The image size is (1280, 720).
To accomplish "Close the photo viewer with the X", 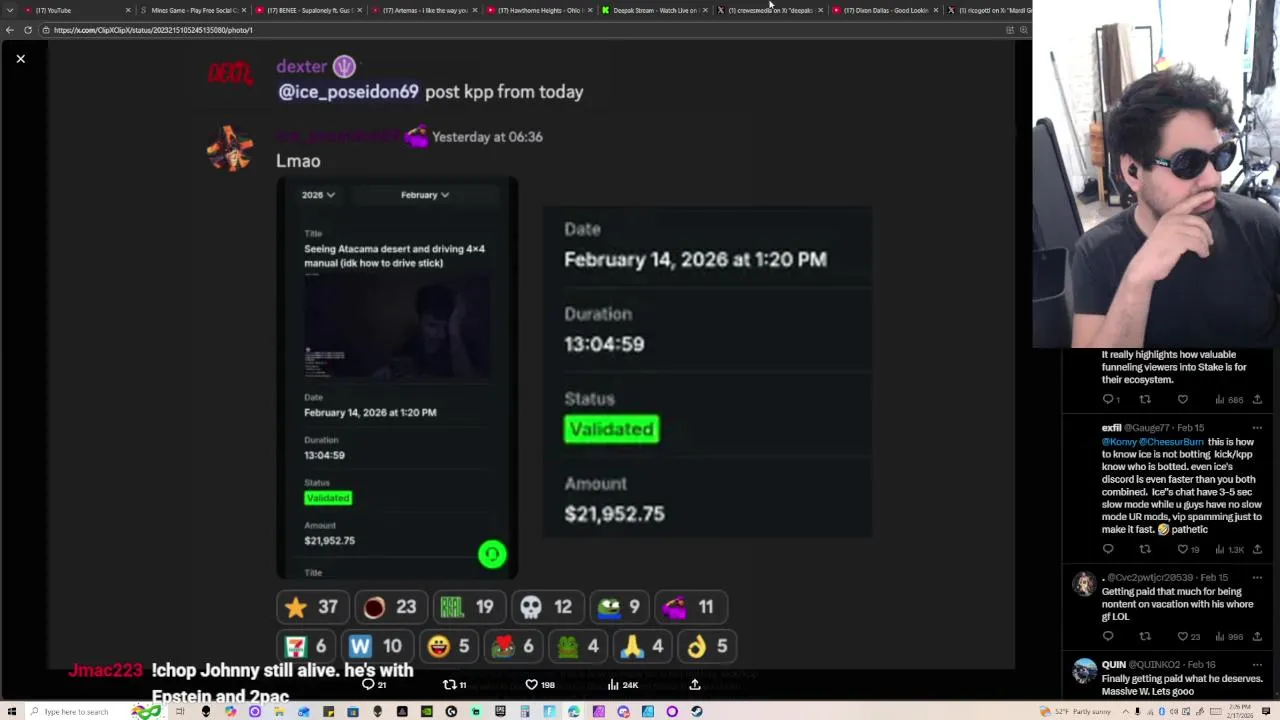I will pyautogui.click(x=20, y=59).
